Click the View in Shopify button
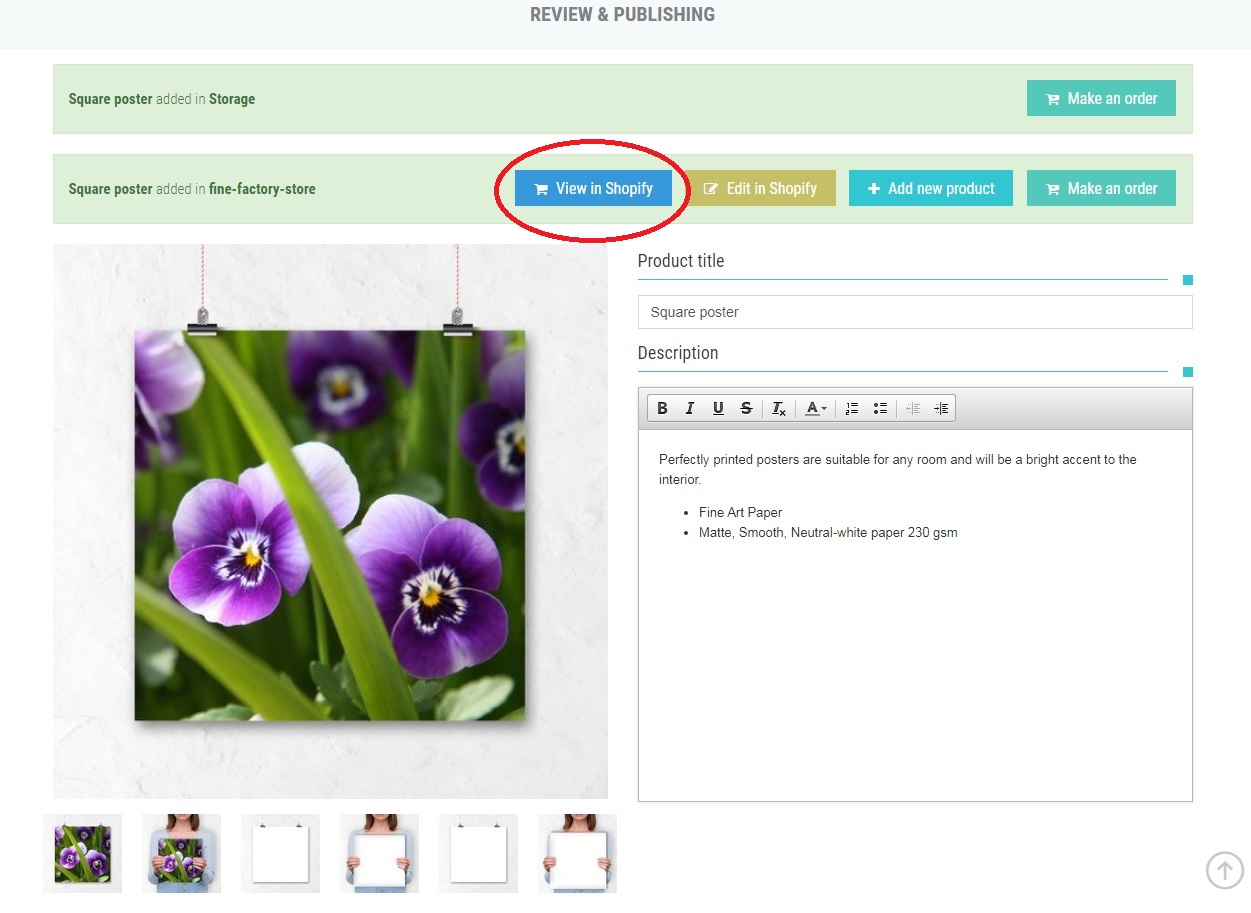1251x913 pixels. 593,188
